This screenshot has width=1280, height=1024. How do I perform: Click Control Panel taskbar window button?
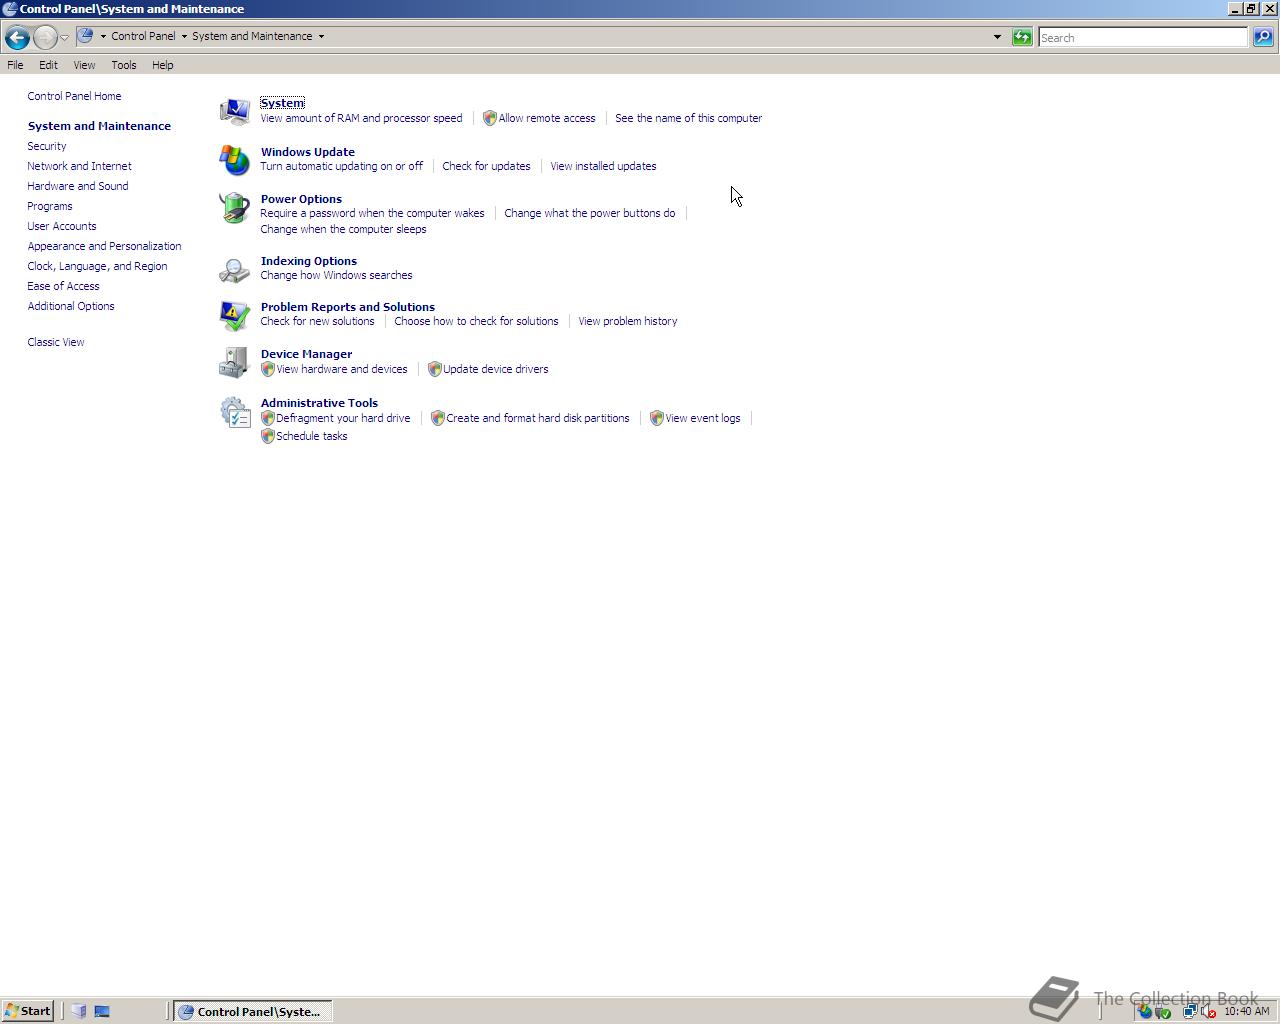(x=253, y=1011)
